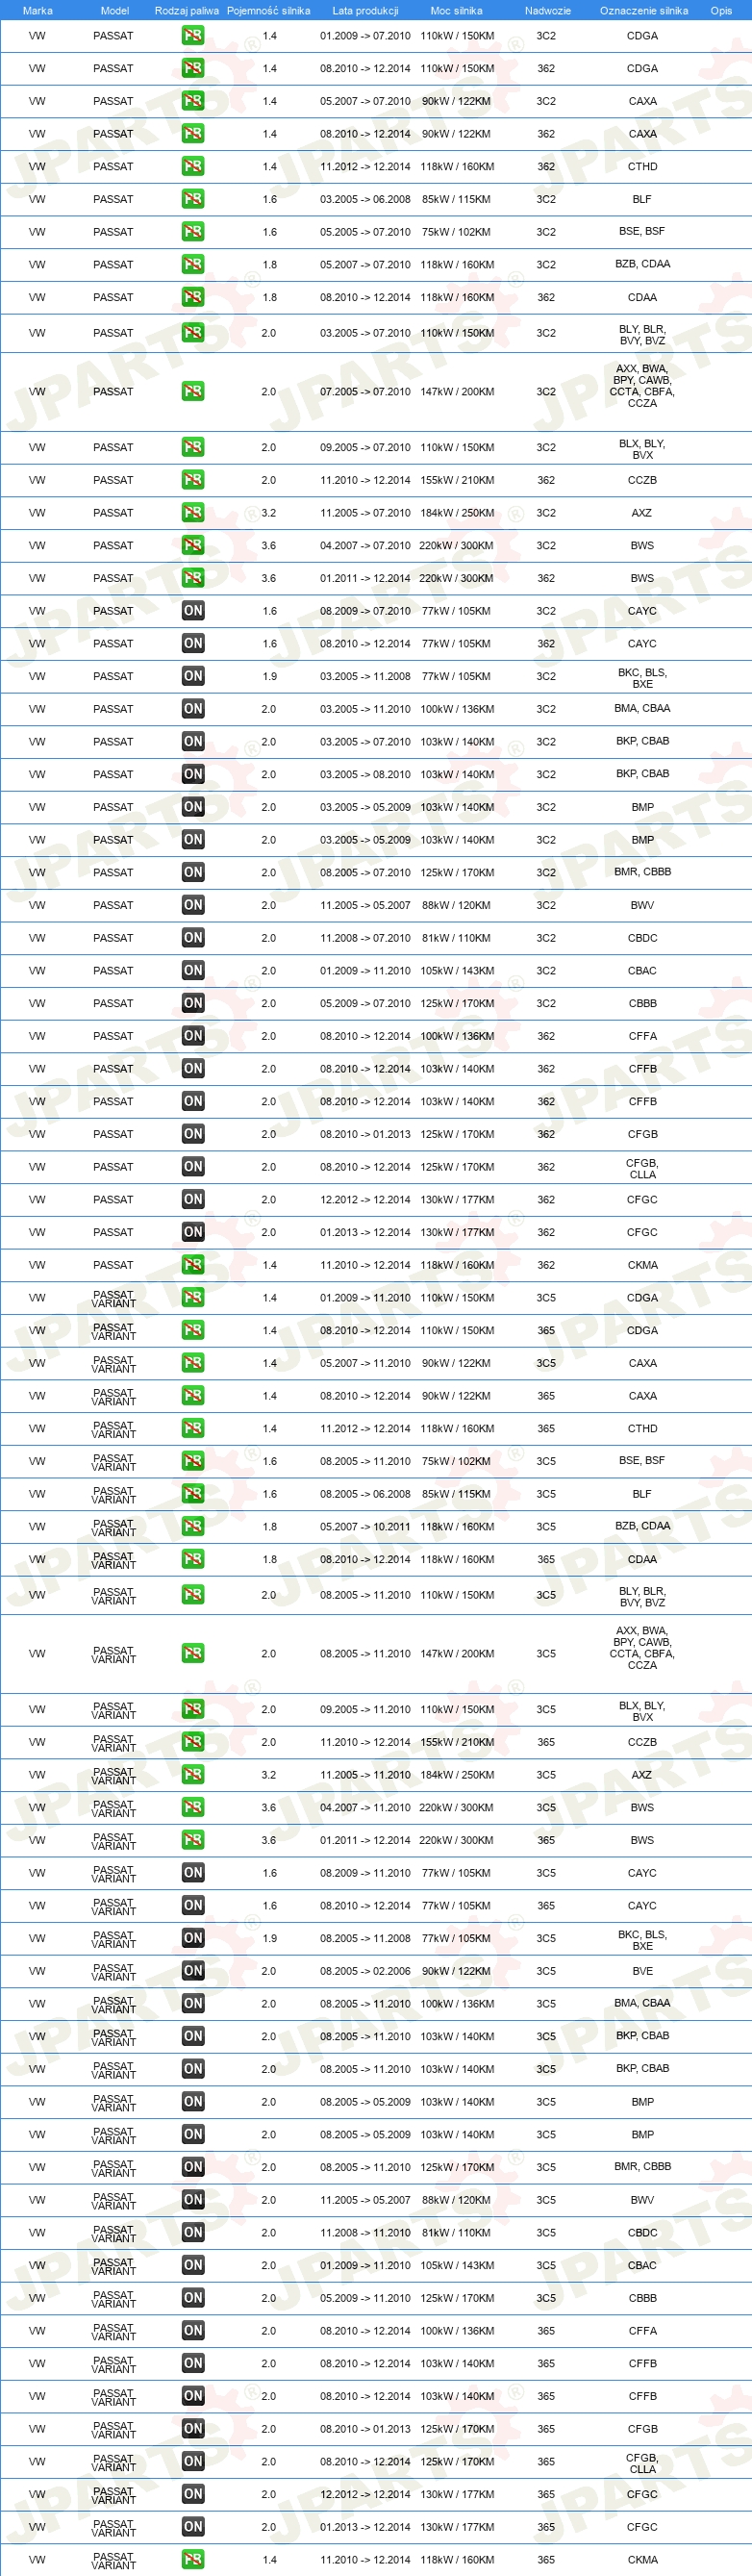The image size is (752, 2576).
Task: Select "155kW / 210KM" in the 362 CCZB row
Action: tap(457, 480)
